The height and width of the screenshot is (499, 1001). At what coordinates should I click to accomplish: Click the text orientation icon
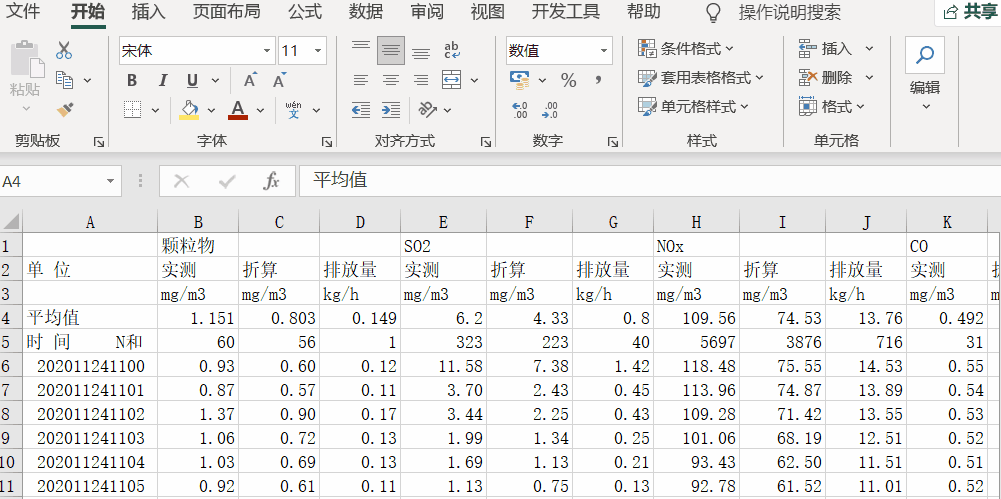428,110
